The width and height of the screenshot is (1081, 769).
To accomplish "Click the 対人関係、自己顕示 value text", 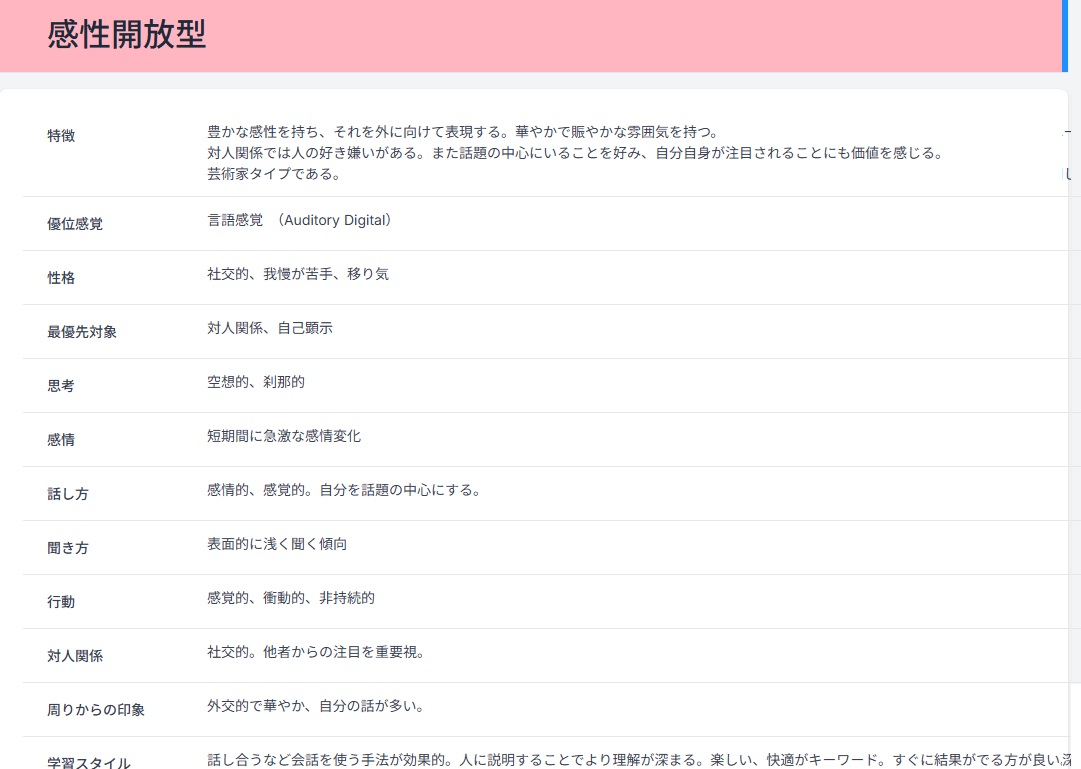I will point(269,328).
